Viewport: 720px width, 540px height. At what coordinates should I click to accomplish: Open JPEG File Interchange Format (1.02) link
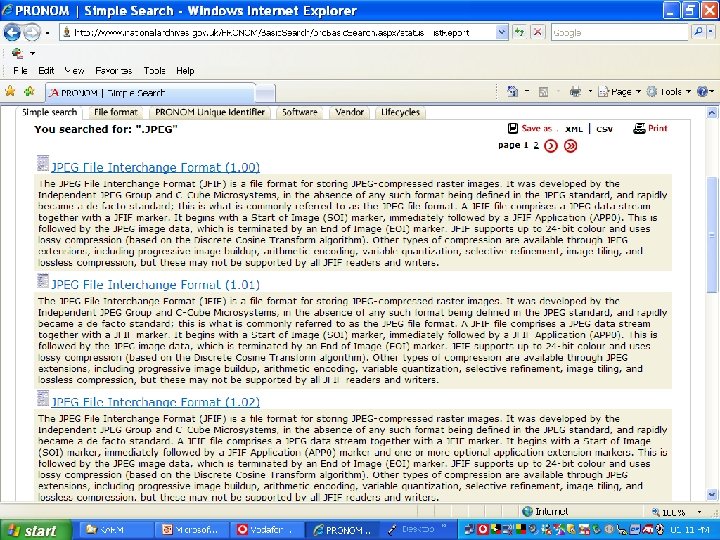coord(156,402)
